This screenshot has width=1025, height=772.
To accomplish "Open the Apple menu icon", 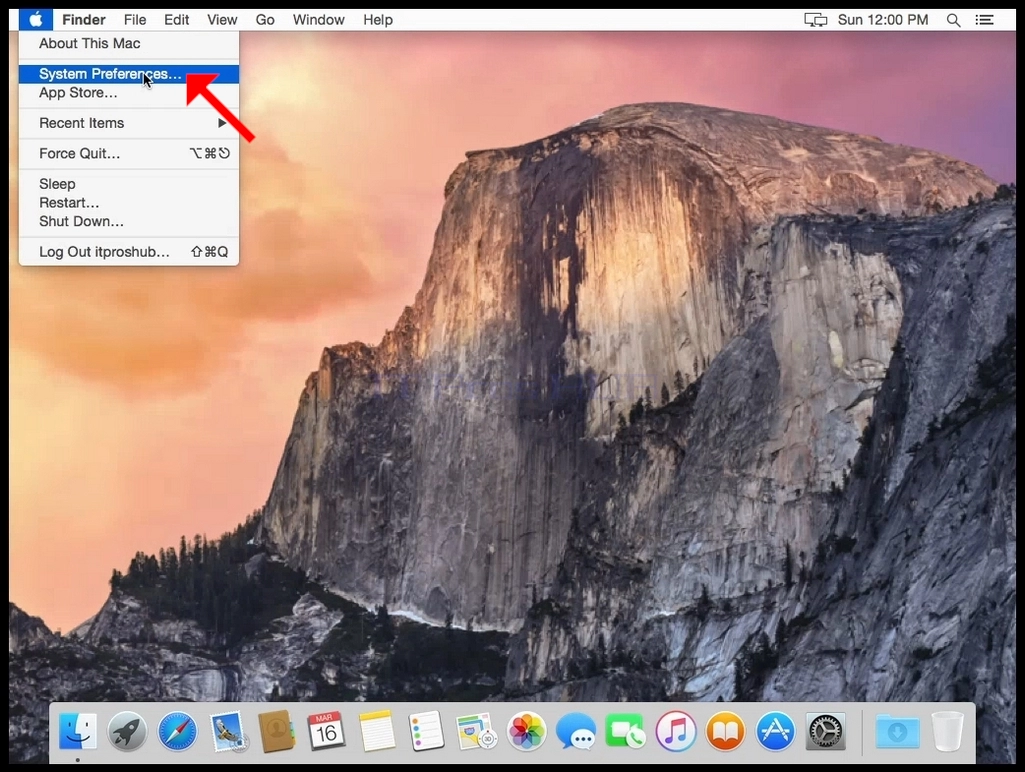I will 36,20.
